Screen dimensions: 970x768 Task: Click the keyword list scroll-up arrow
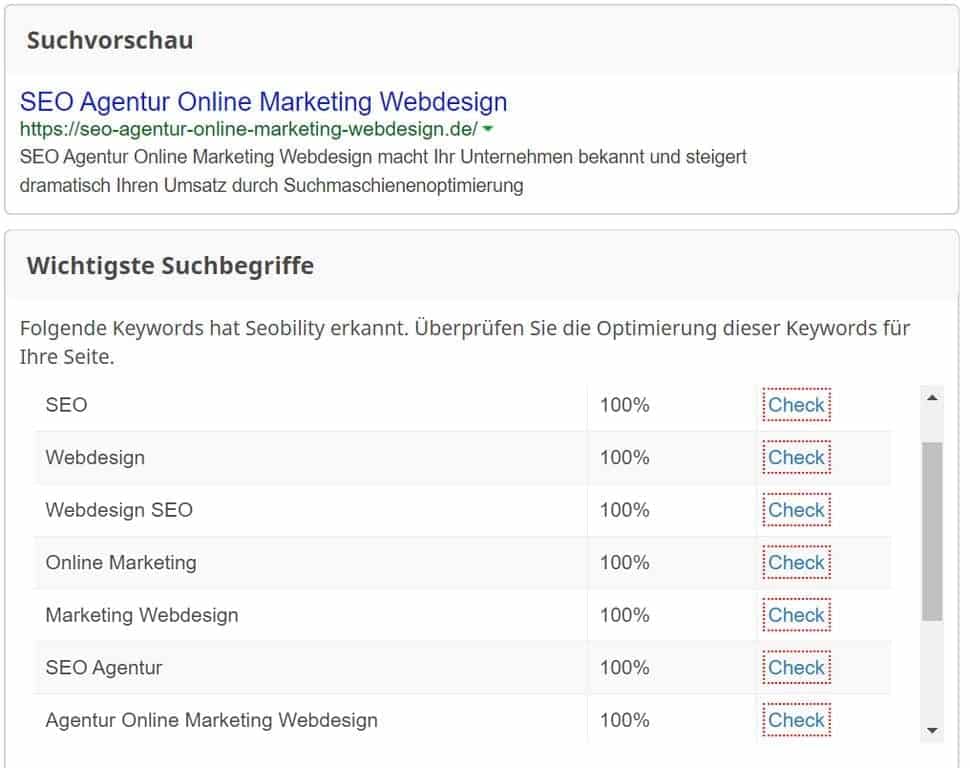tap(932, 398)
